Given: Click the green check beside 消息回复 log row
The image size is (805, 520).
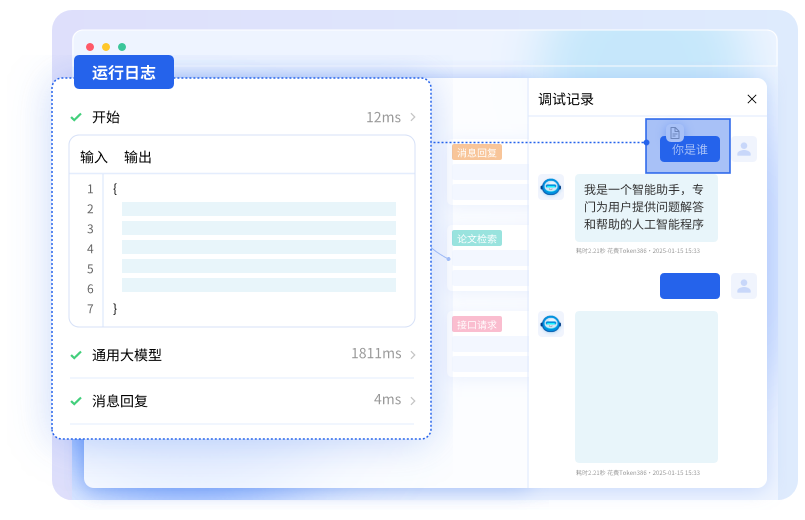Looking at the screenshot, I should [76, 401].
